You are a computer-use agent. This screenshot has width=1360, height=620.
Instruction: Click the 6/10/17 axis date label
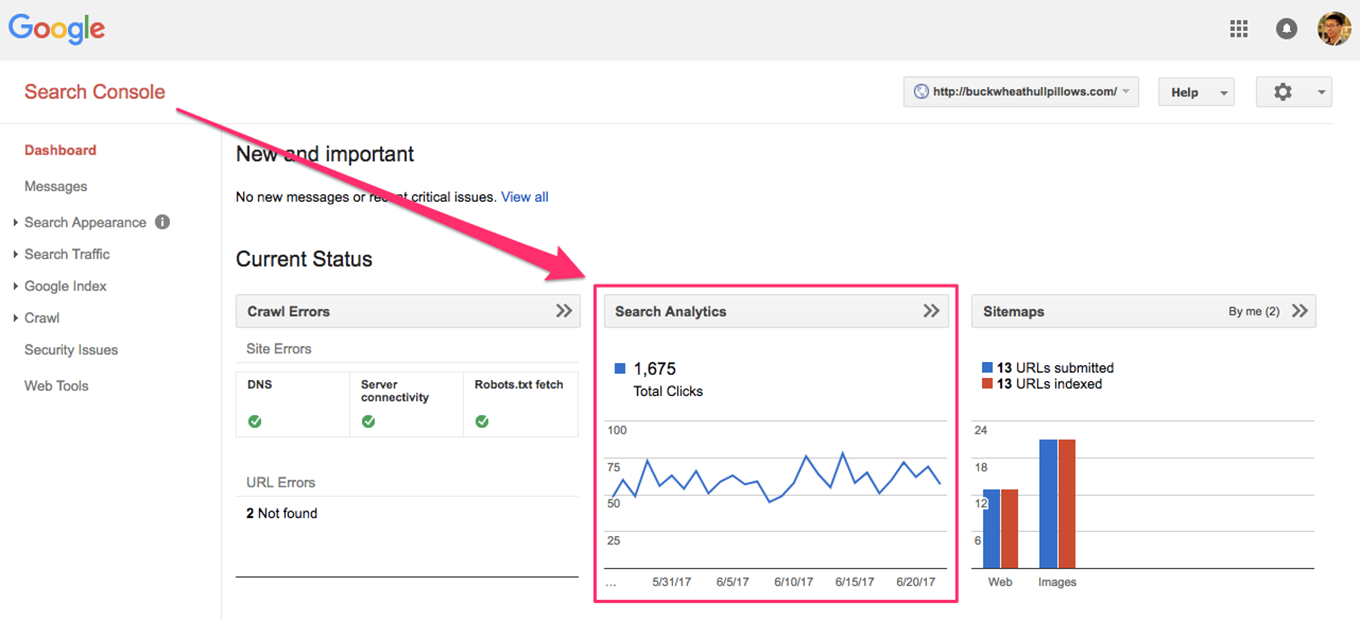[x=796, y=582]
